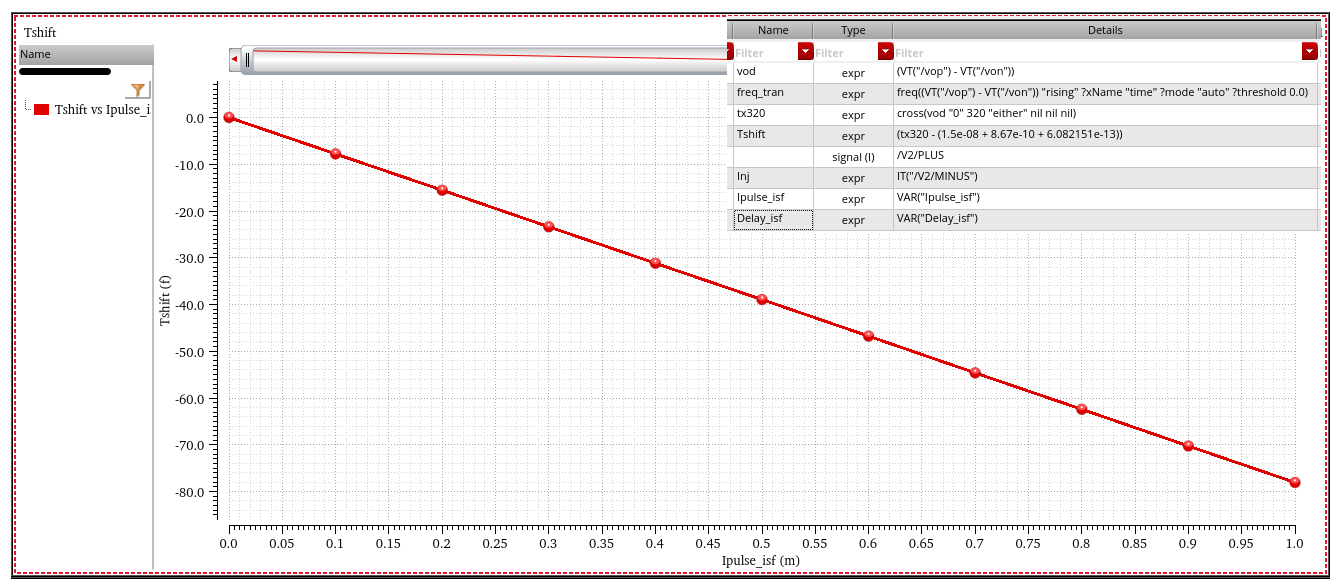Screen dimensions: 1340x588
Task: Open the Type column filter dropdown
Action: pos(885,51)
